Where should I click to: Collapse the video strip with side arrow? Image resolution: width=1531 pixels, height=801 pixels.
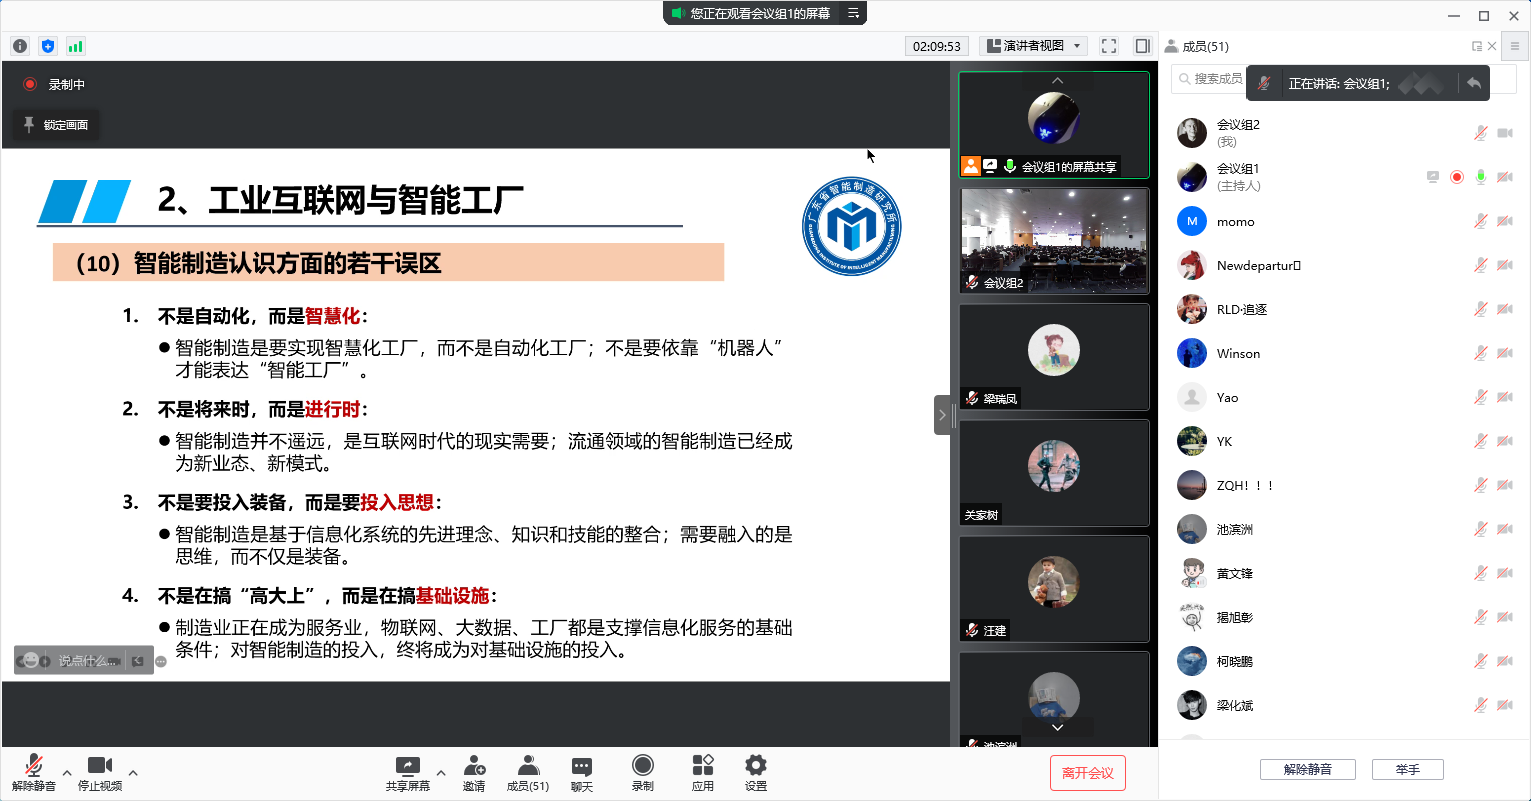point(942,414)
